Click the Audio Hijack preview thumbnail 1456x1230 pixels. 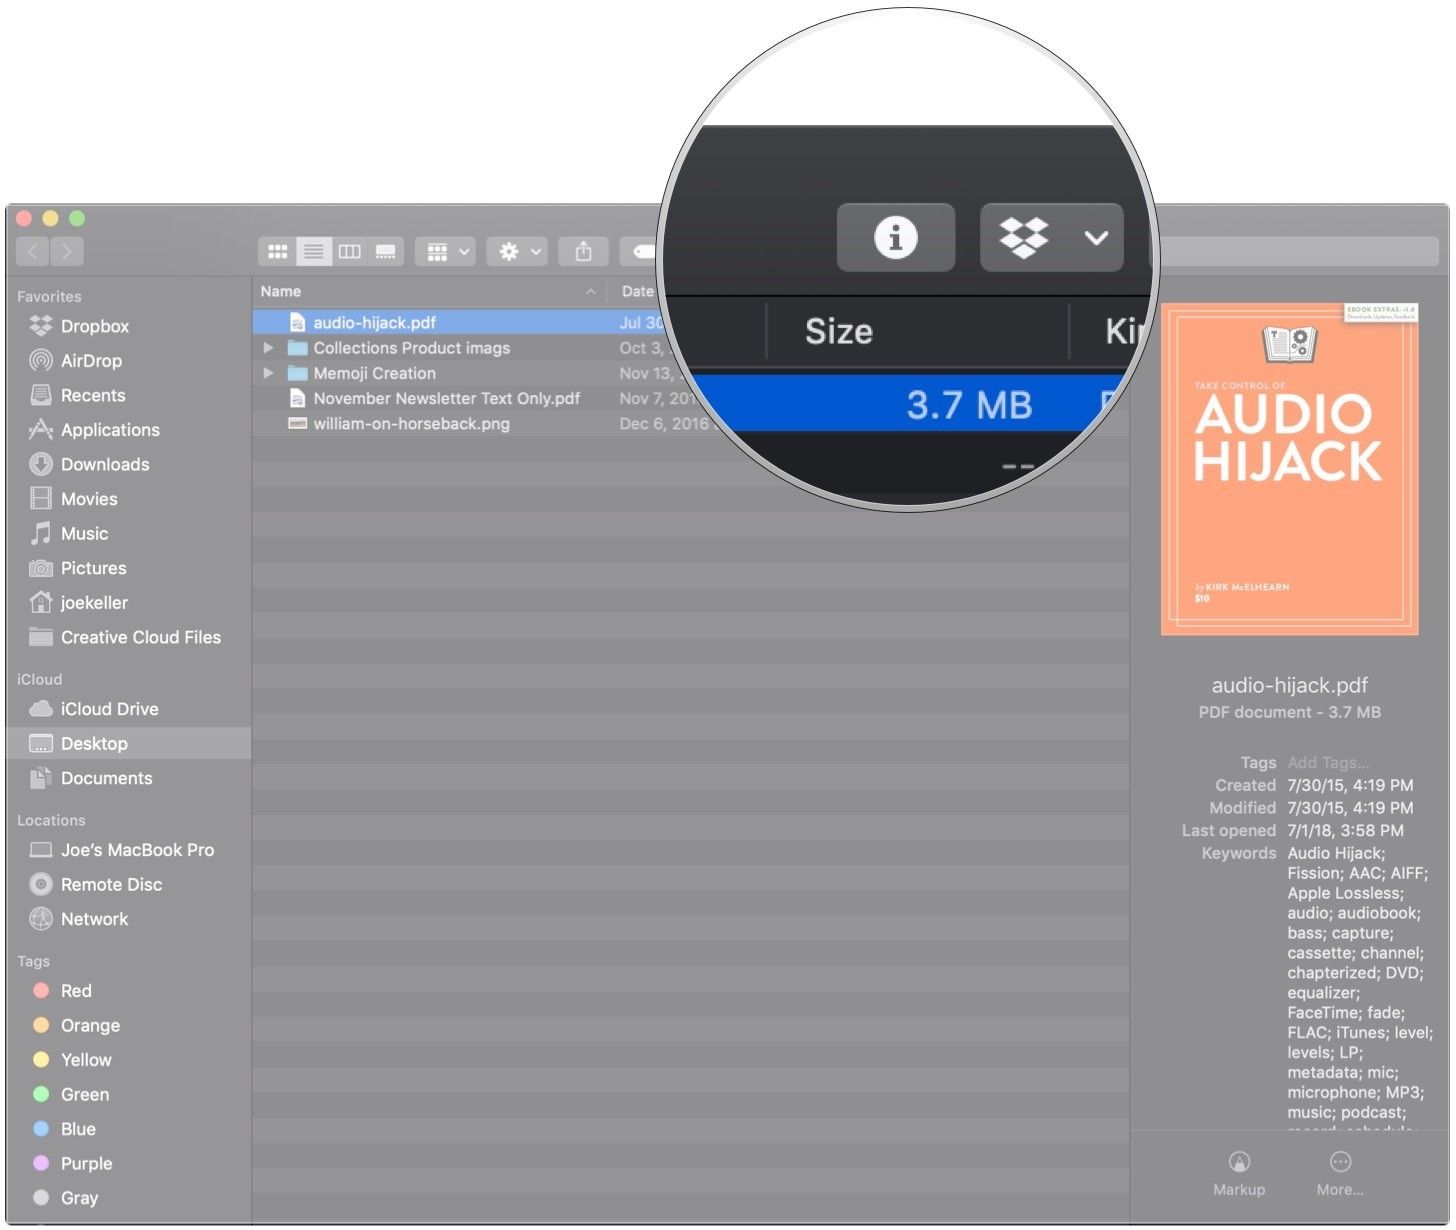point(1289,469)
